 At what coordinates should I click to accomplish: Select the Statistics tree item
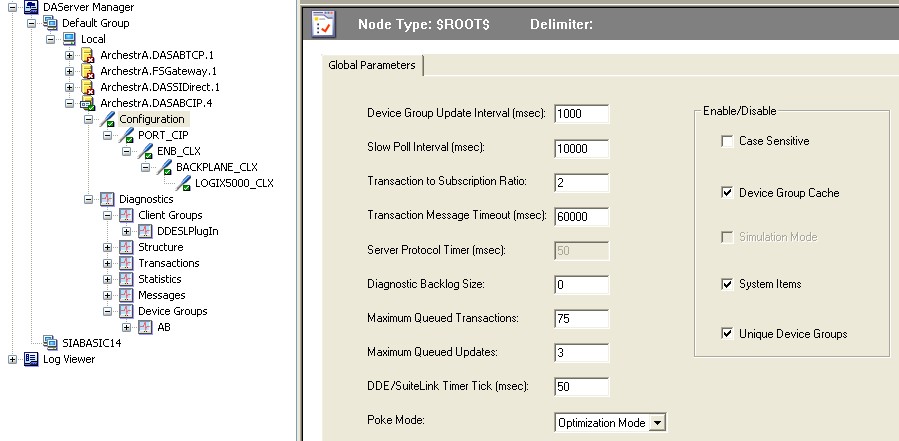tap(159, 279)
